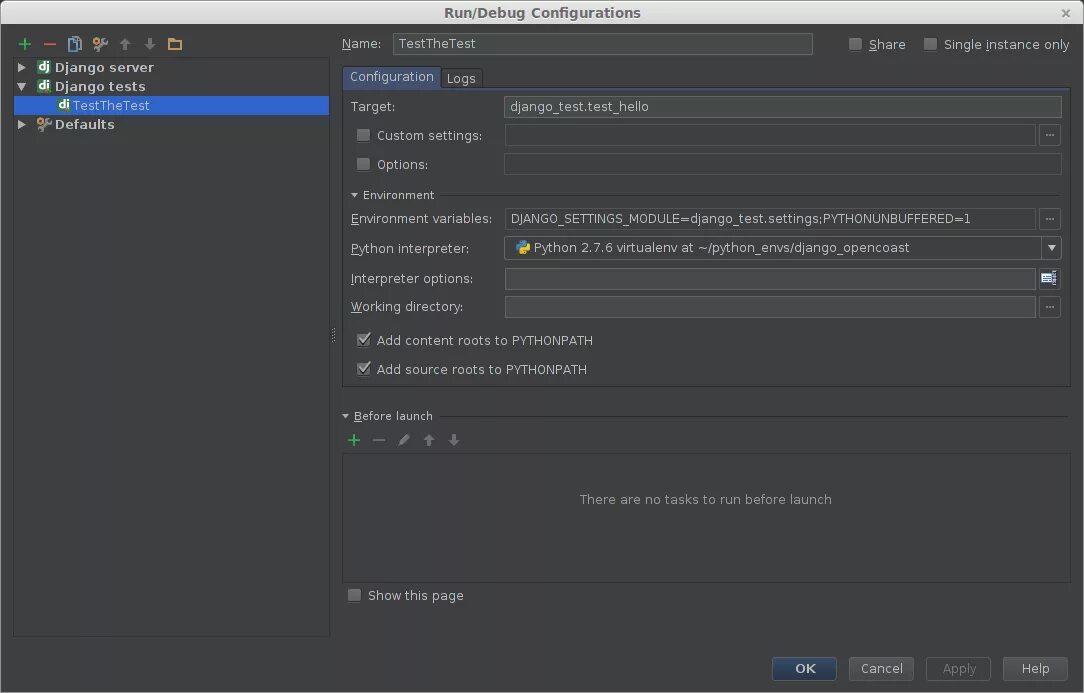Image resolution: width=1084 pixels, height=693 pixels.
Task: Focus the Name field with TestTheTest
Action: (603, 44)
